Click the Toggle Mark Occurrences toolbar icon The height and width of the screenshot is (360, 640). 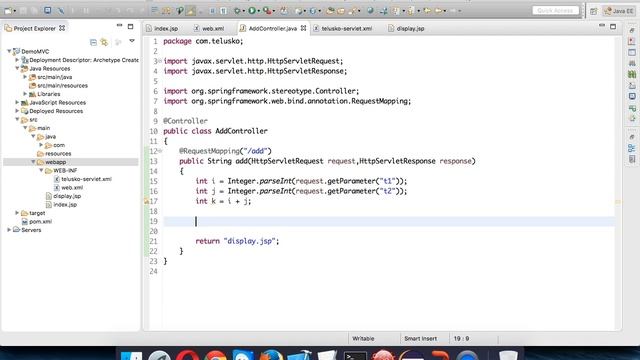[x=190, y=11]
